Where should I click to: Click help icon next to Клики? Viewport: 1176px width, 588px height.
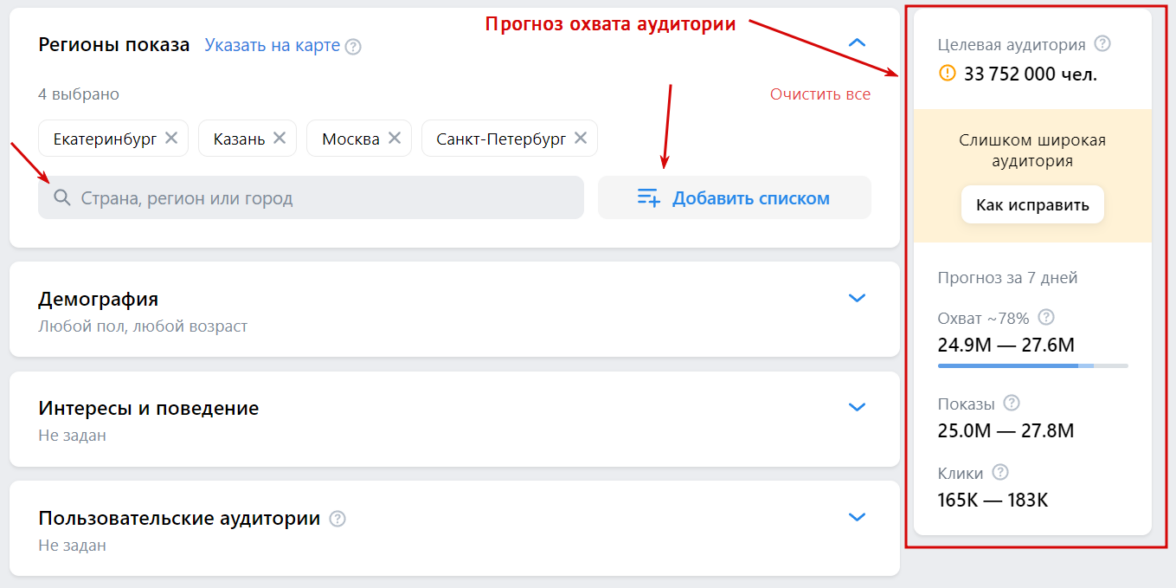1000,473
